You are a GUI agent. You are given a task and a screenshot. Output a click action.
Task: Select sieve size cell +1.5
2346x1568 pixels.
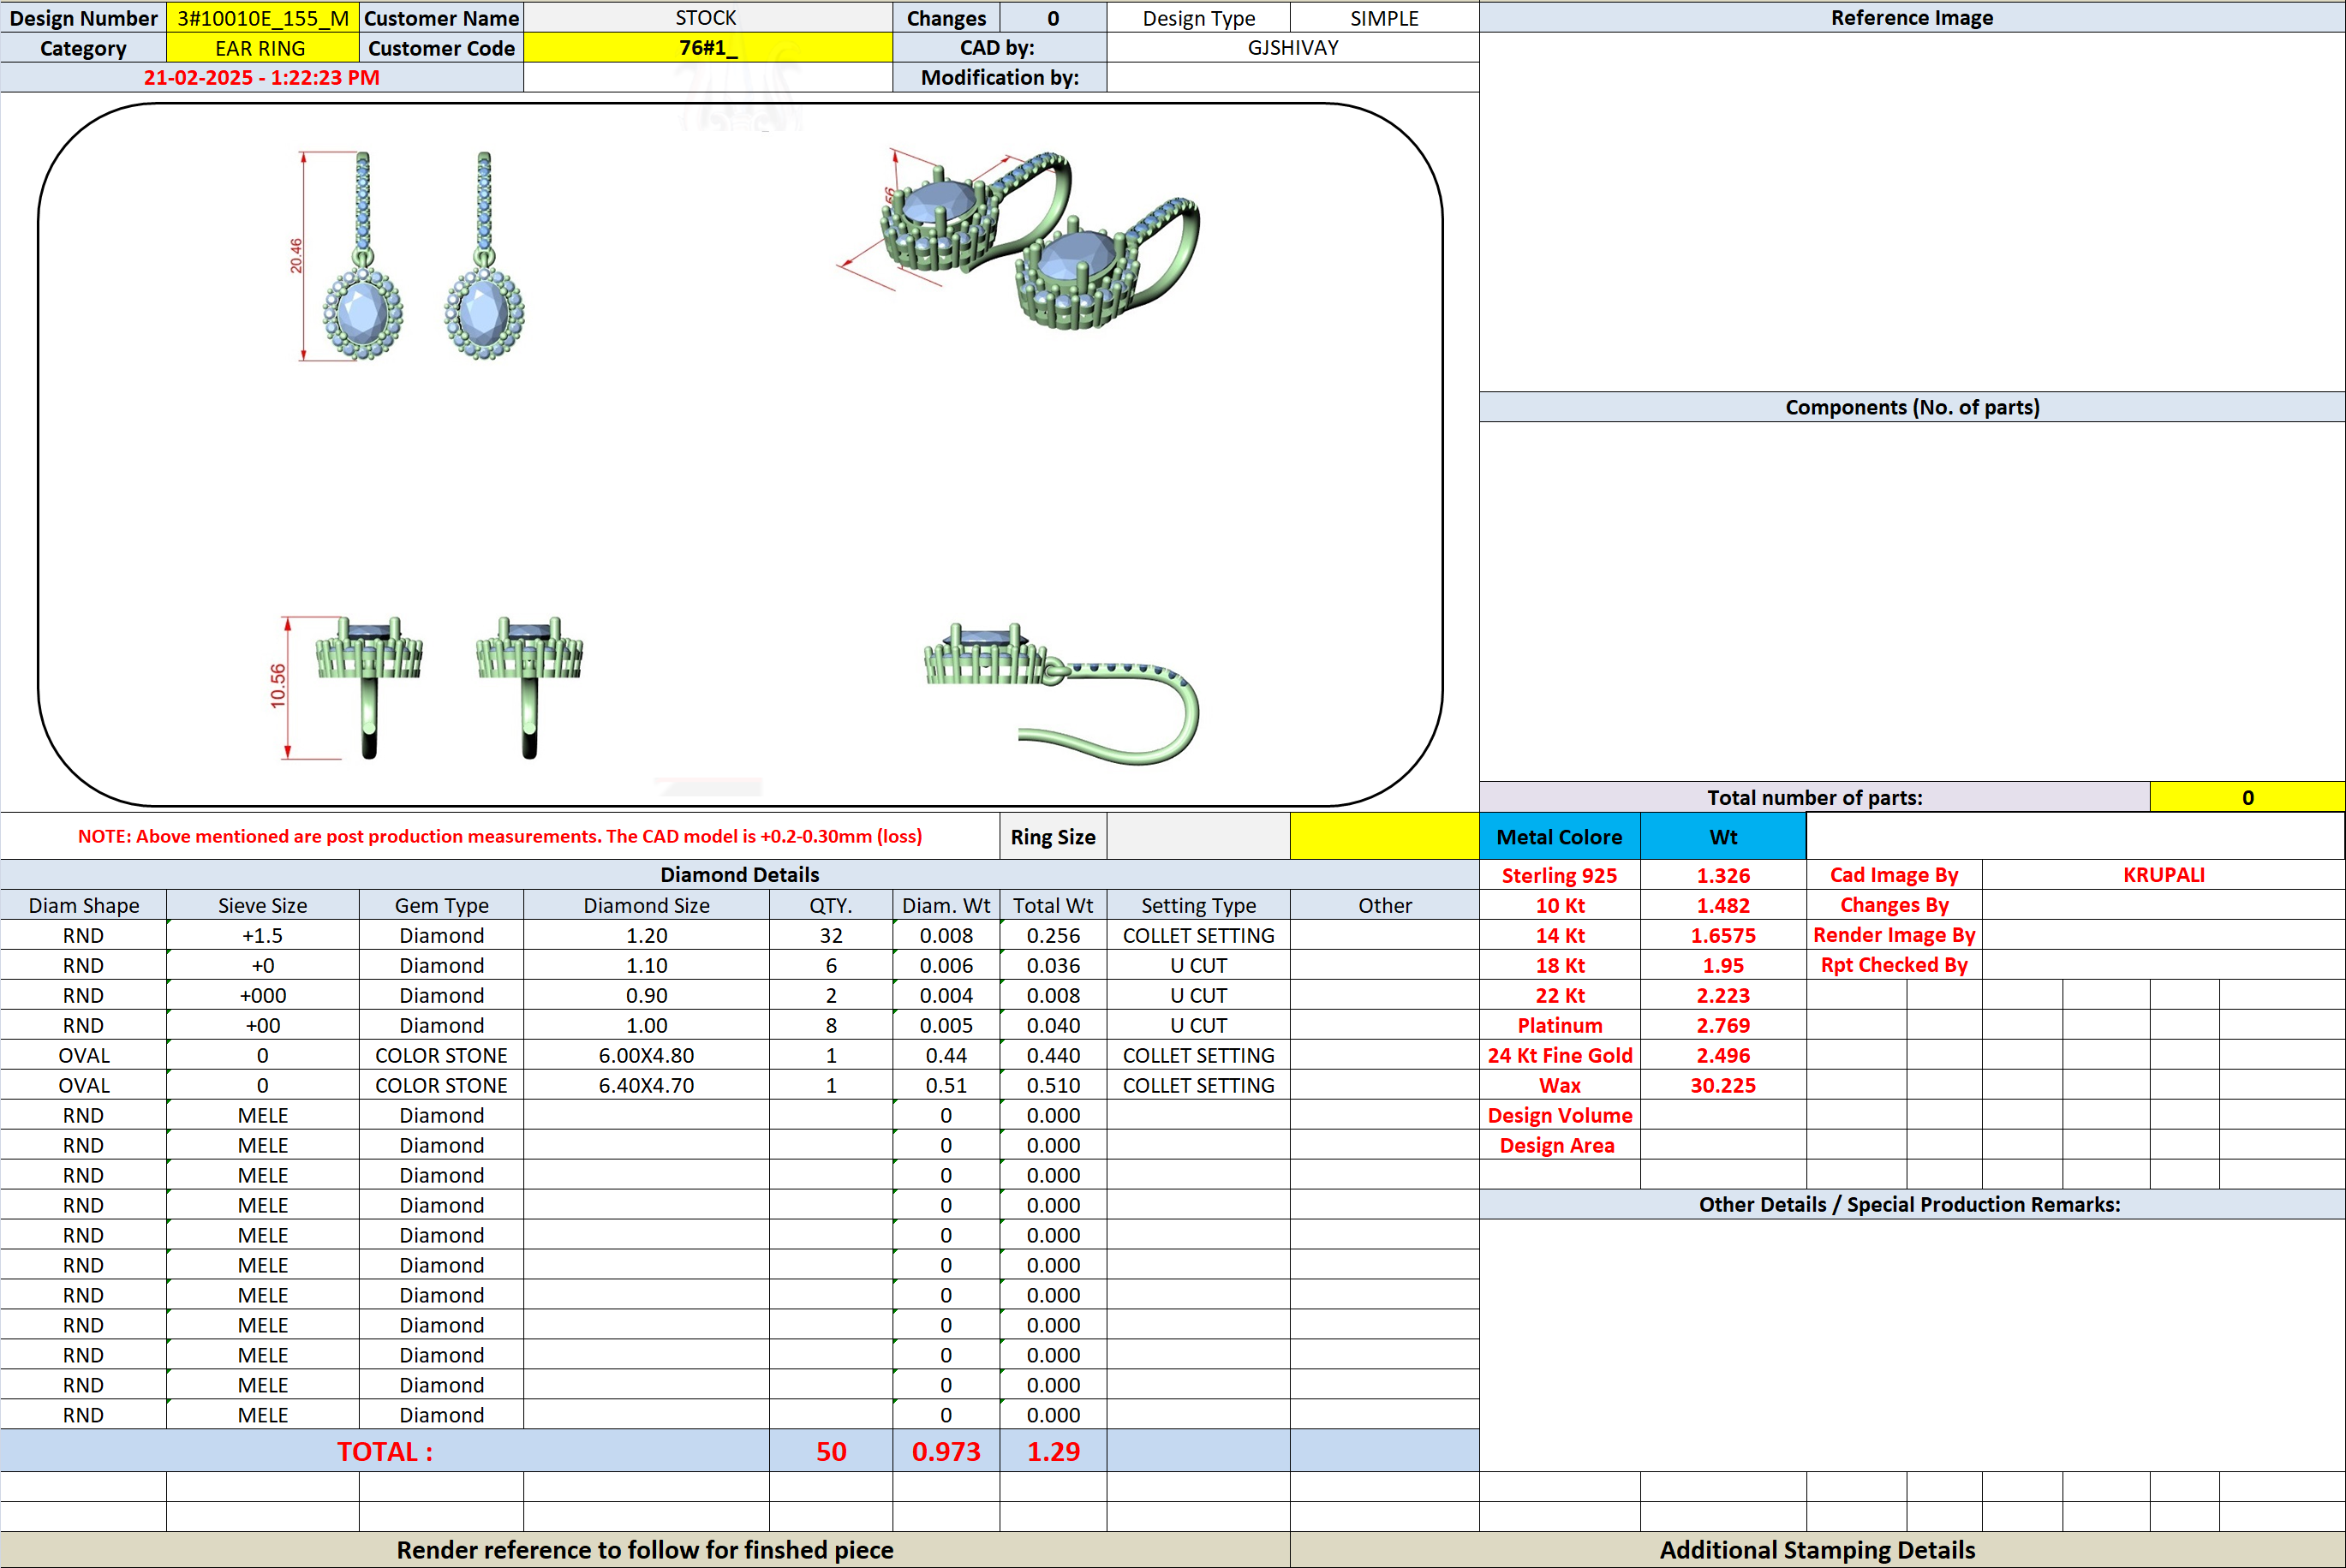pyautogui.click(x=262, y=935)
